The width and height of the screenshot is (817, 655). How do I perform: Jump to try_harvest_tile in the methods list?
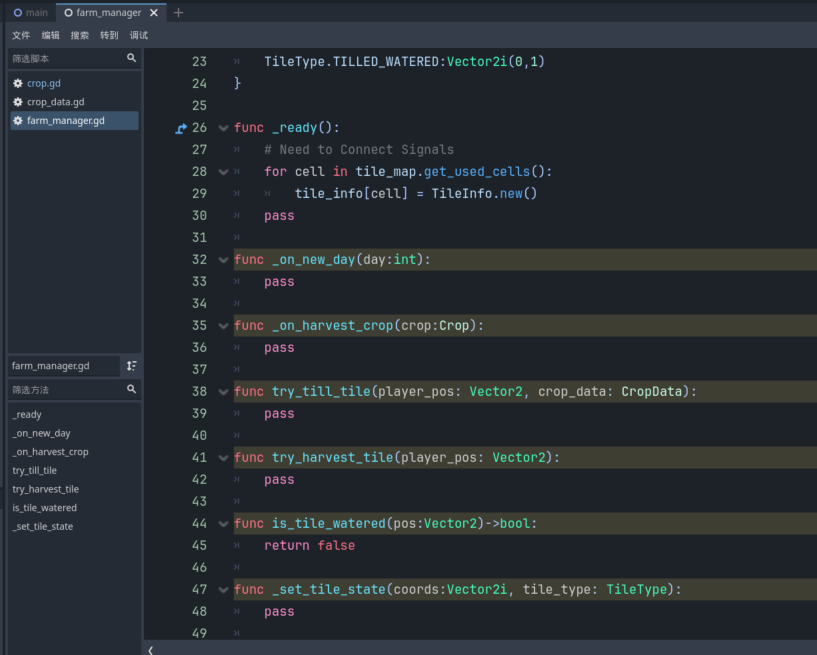pos(45,489)
